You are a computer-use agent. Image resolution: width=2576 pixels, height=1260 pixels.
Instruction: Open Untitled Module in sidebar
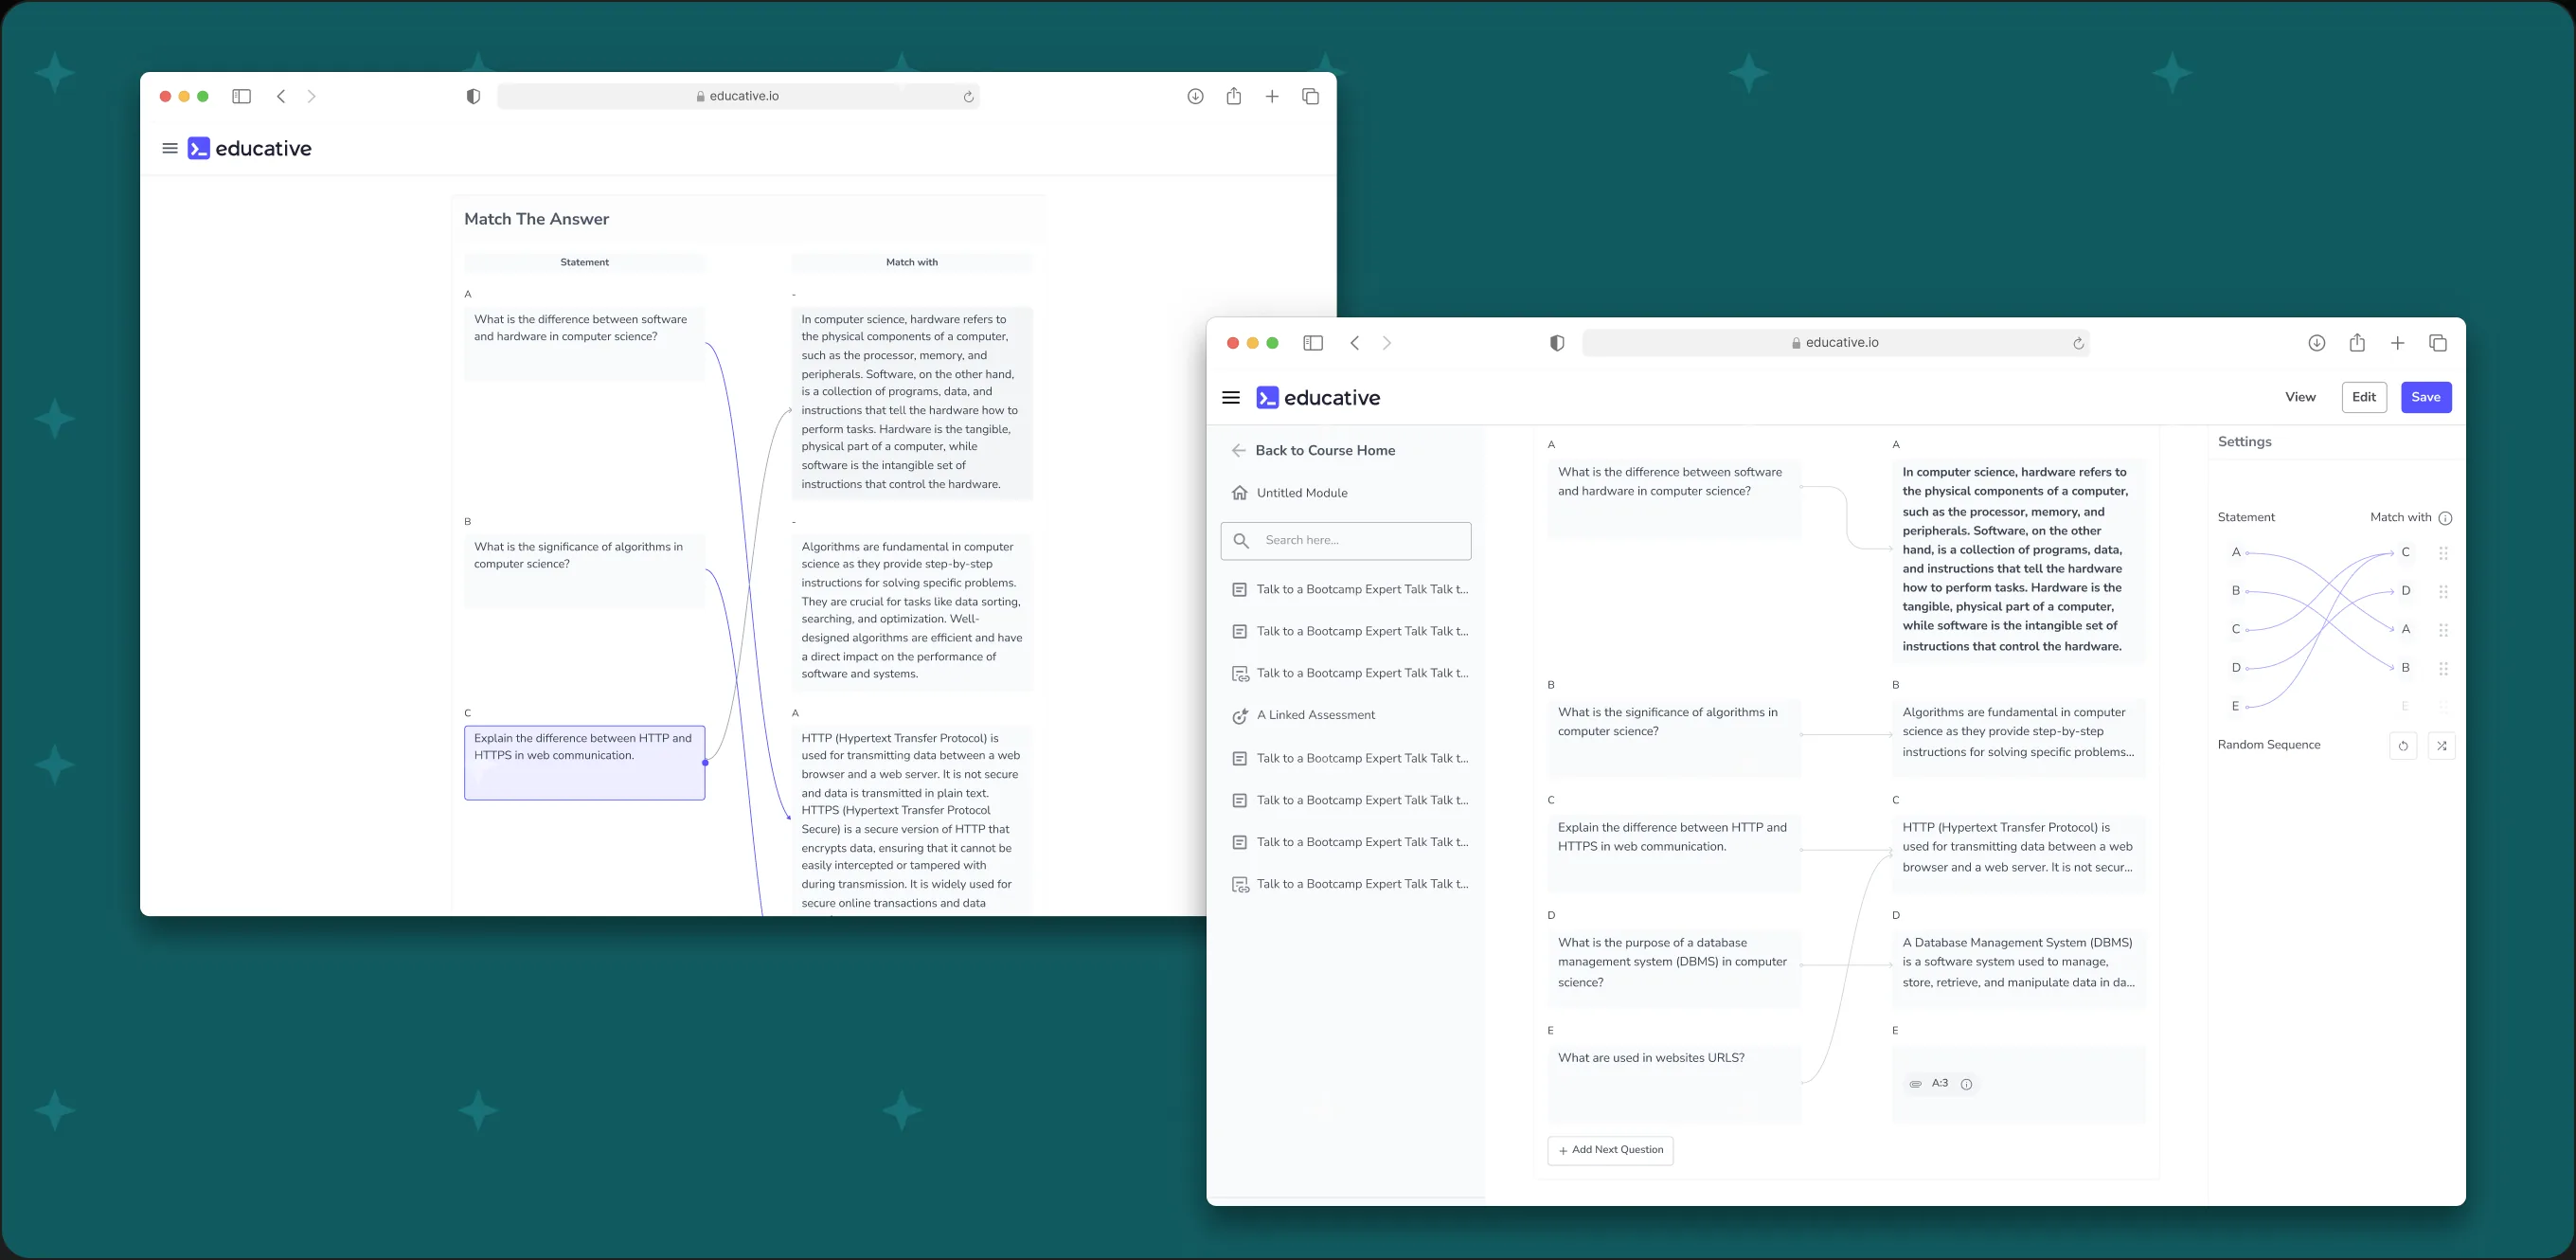(1289, 493)
